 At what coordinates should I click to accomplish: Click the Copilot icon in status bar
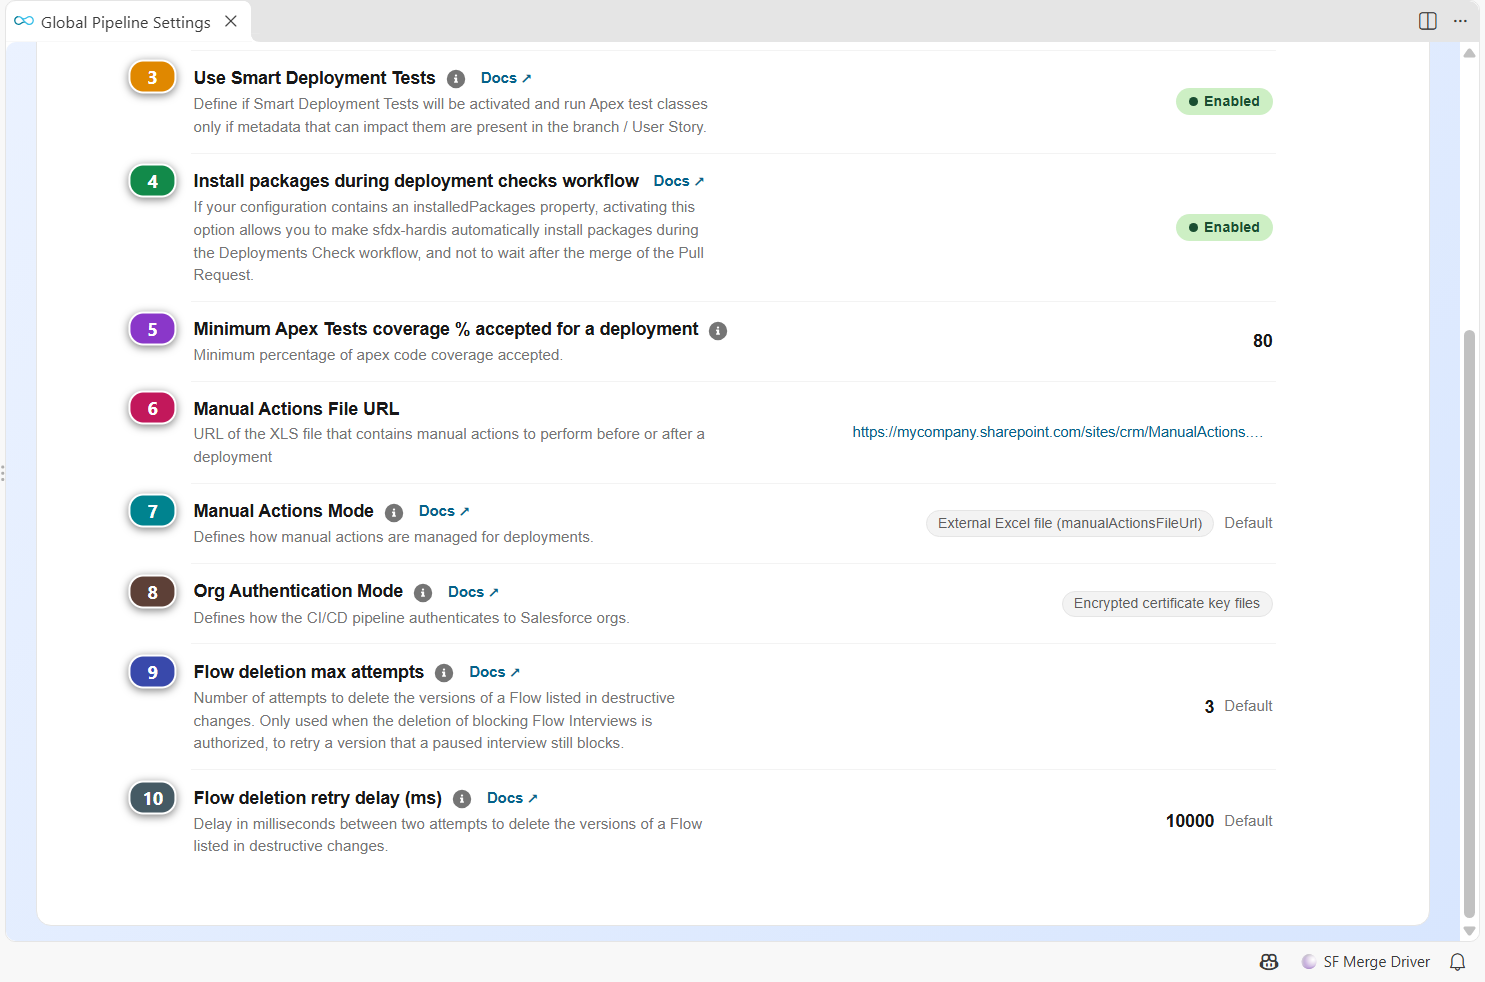tap(1269, 962)
